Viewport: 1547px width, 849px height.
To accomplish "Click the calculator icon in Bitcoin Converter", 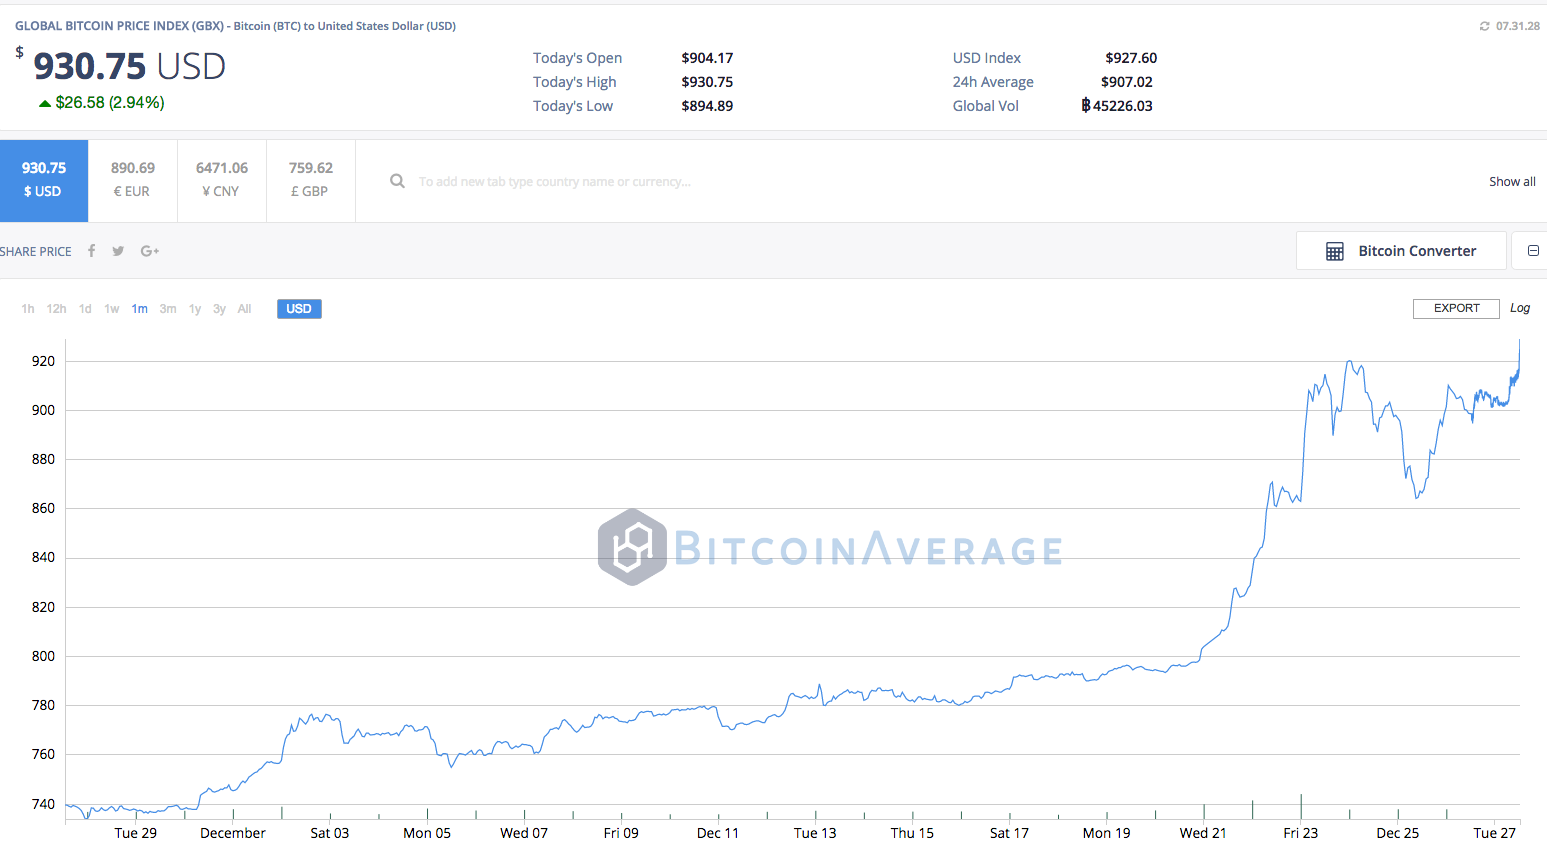I will click(1334, 251).
